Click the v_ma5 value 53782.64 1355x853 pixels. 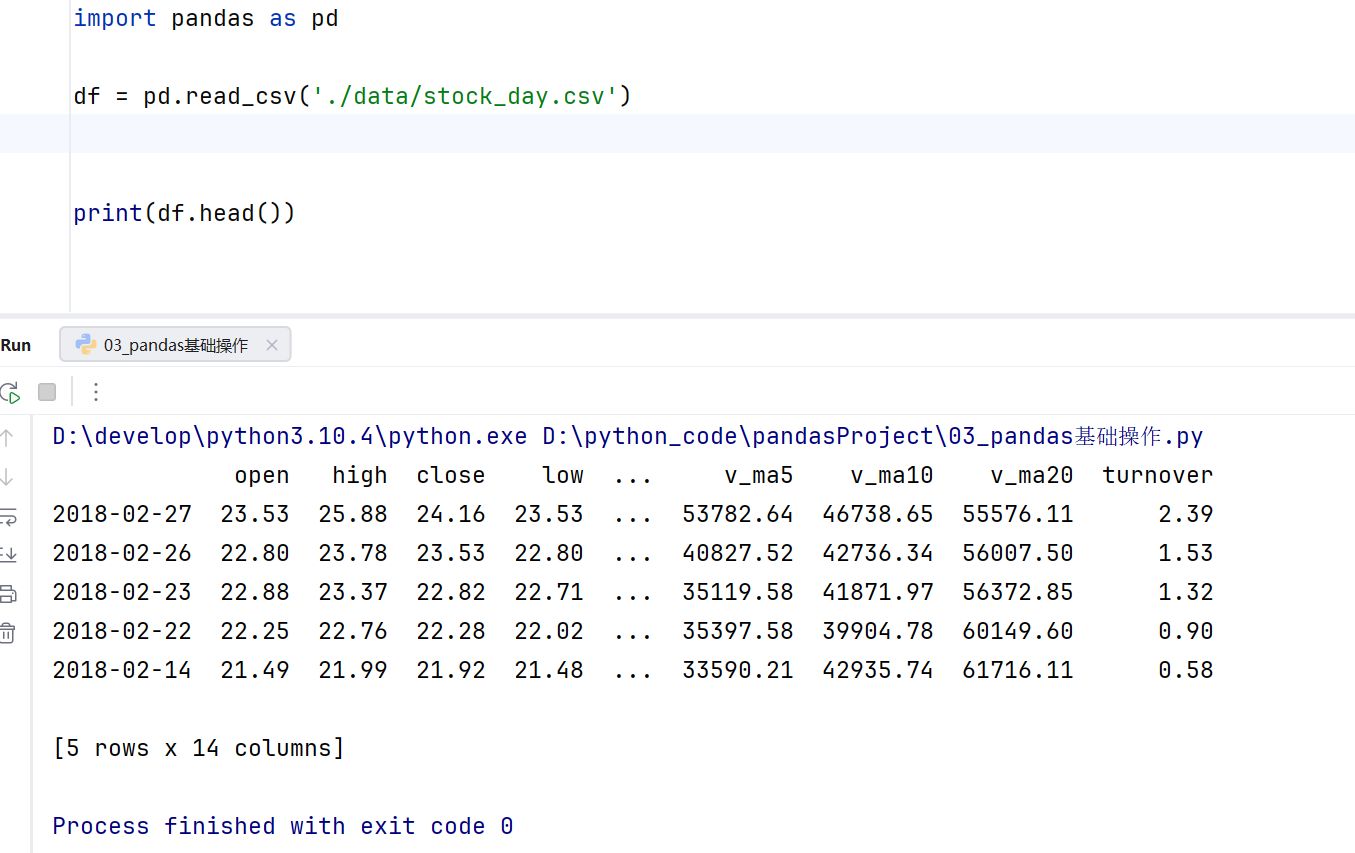738,515
